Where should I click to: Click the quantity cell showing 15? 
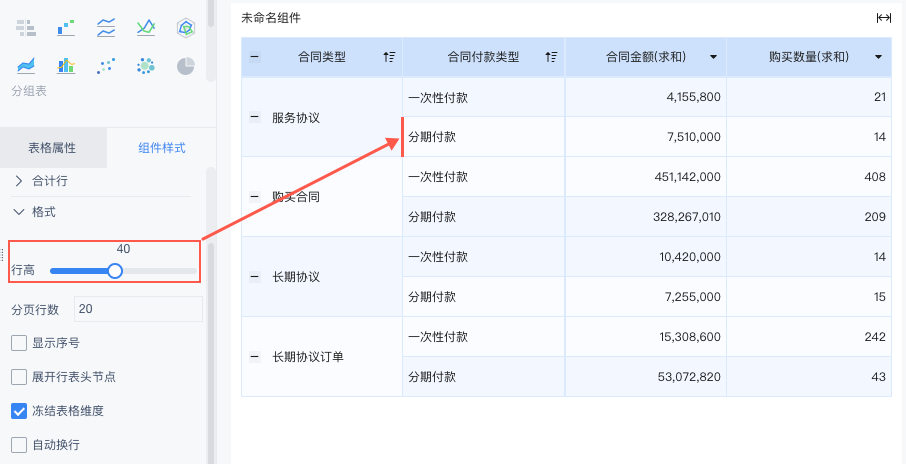[x=809, y=296]
